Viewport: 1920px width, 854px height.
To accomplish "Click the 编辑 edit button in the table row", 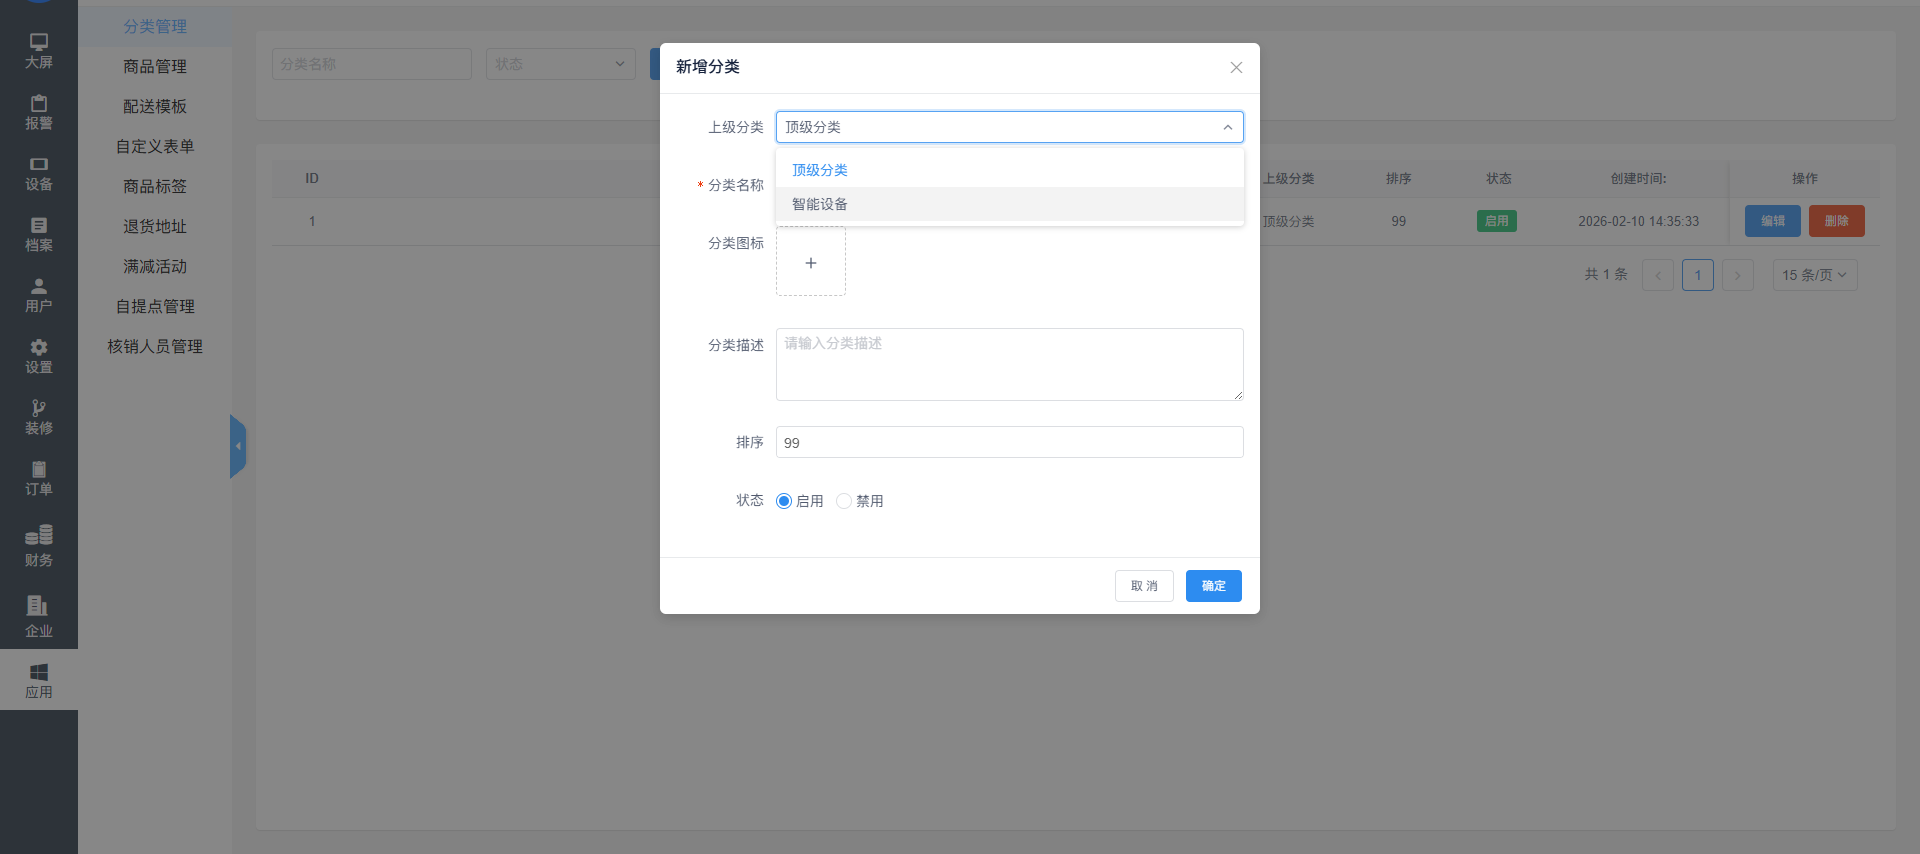I will pyautogui.click(x=1773, y=221).
